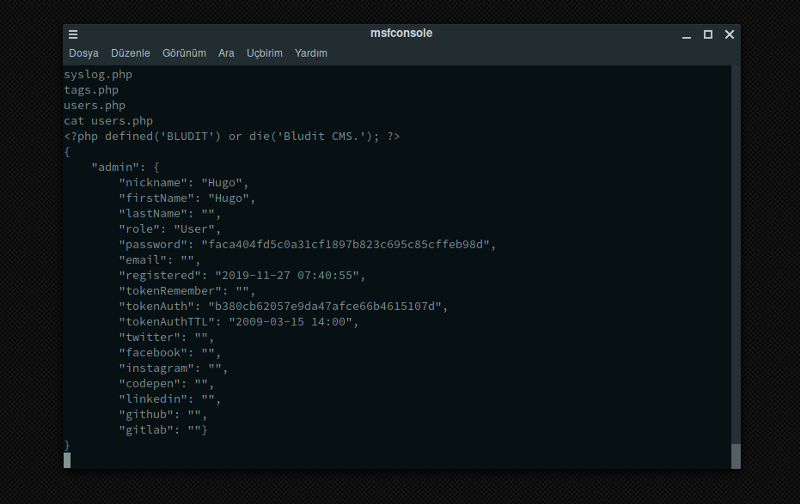Open the Uçbirim menu

coord(264,54)
